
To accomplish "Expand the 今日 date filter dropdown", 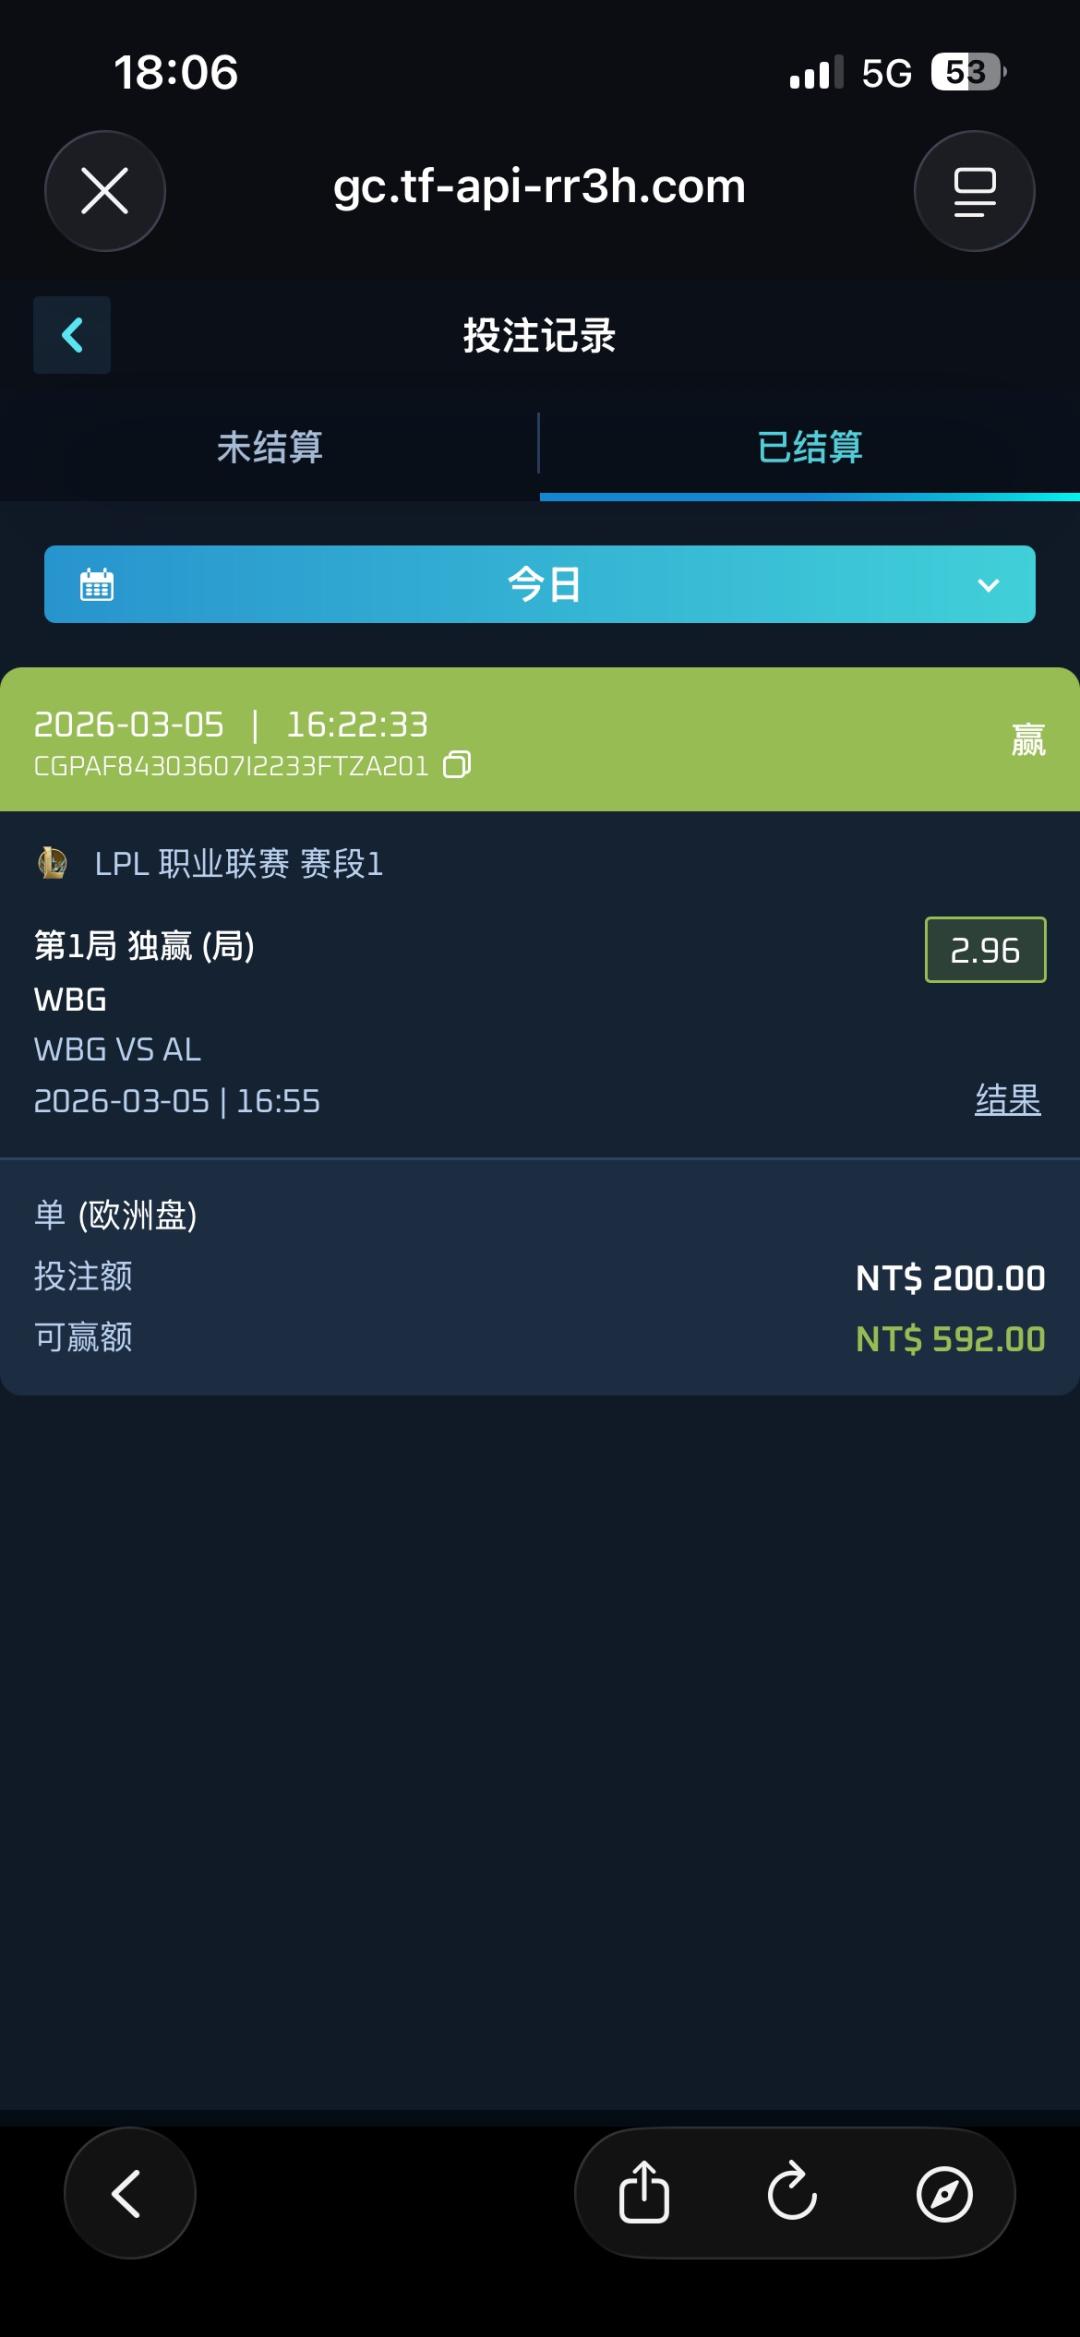I will pyautogui.click(x=544, y=584).
